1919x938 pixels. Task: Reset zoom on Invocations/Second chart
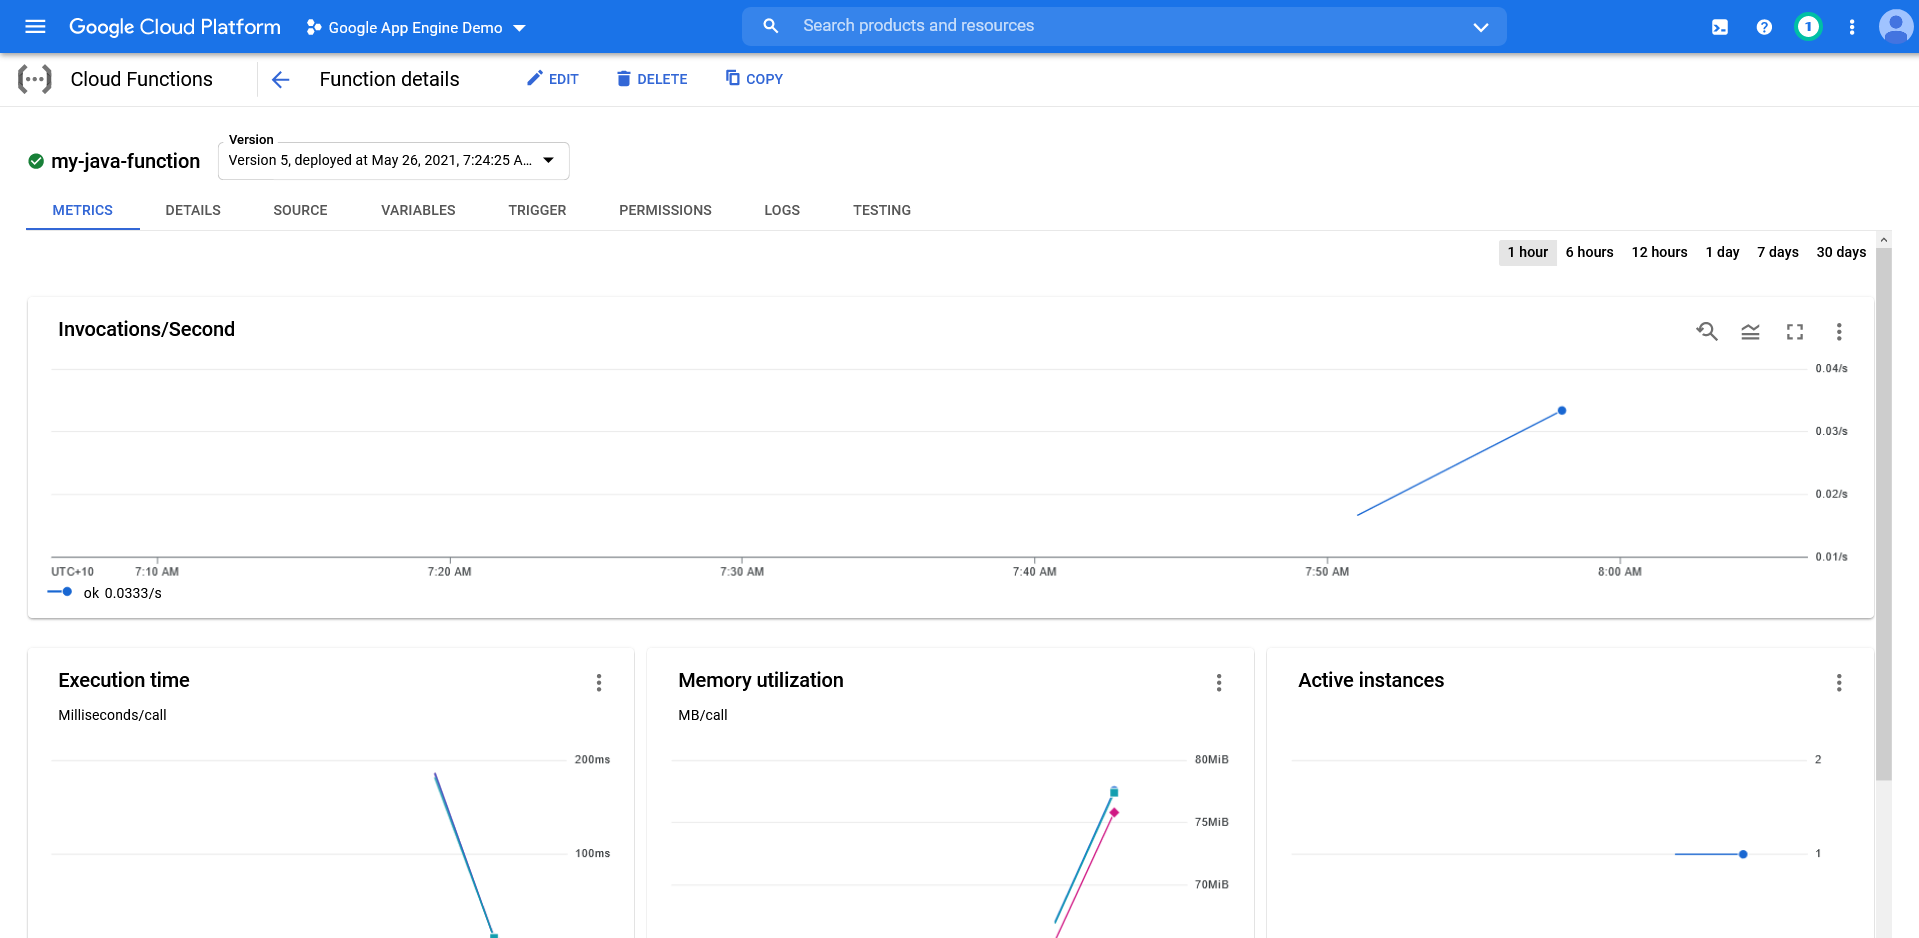[x=1706, y=332]
